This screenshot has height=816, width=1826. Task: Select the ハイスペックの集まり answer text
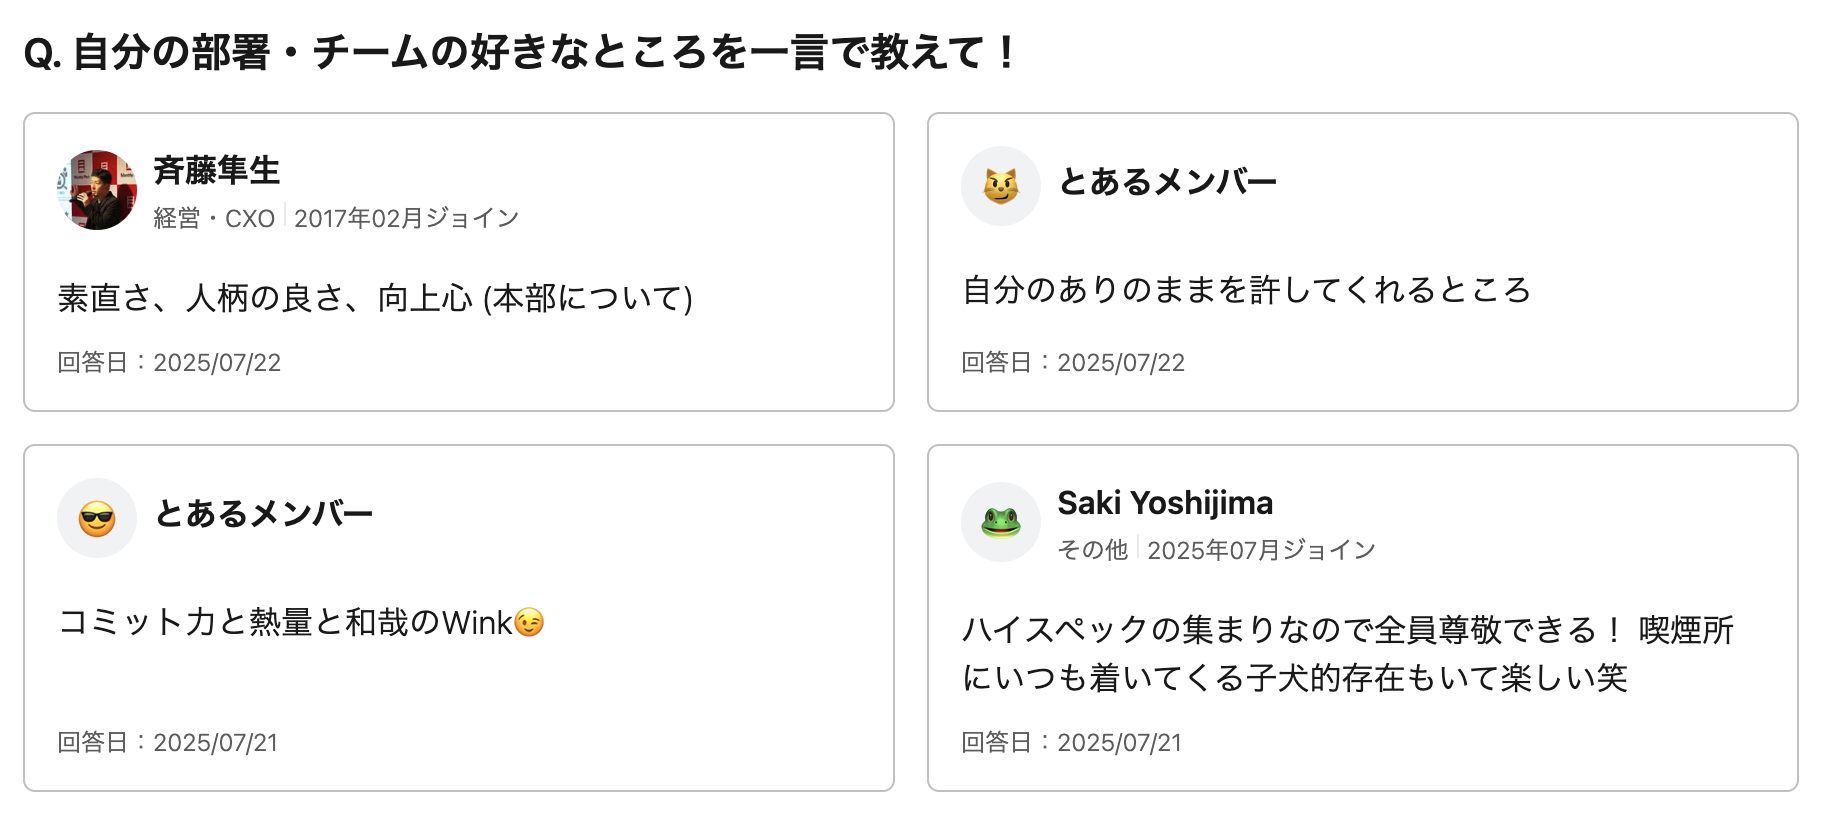point(1346,654)
